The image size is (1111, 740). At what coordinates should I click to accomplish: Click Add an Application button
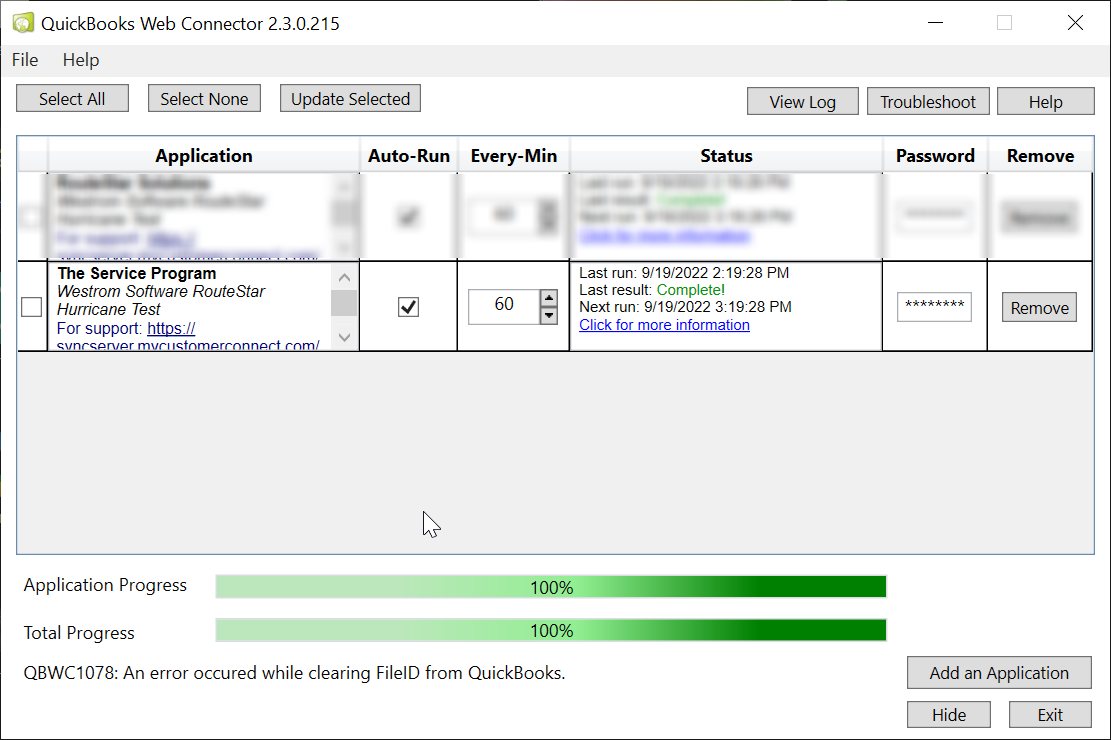pos(999,673)
